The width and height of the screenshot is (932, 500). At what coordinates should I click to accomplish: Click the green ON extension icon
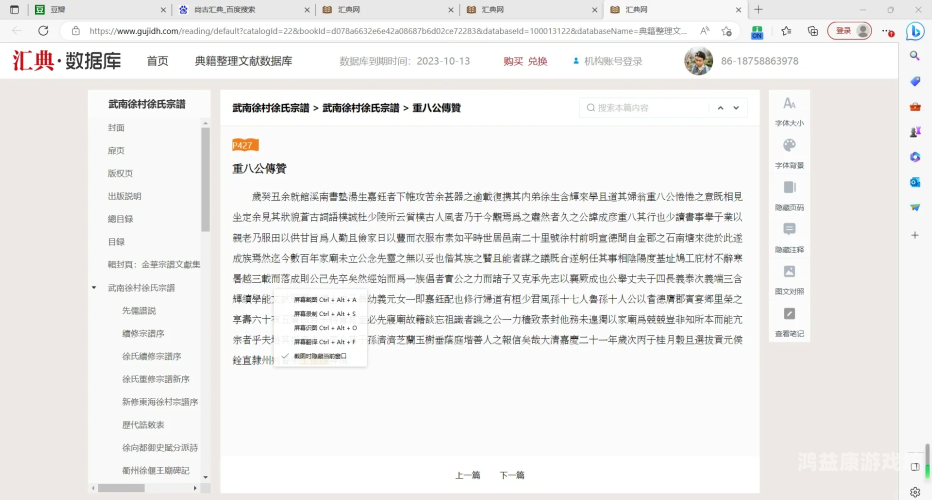point(757,32)
